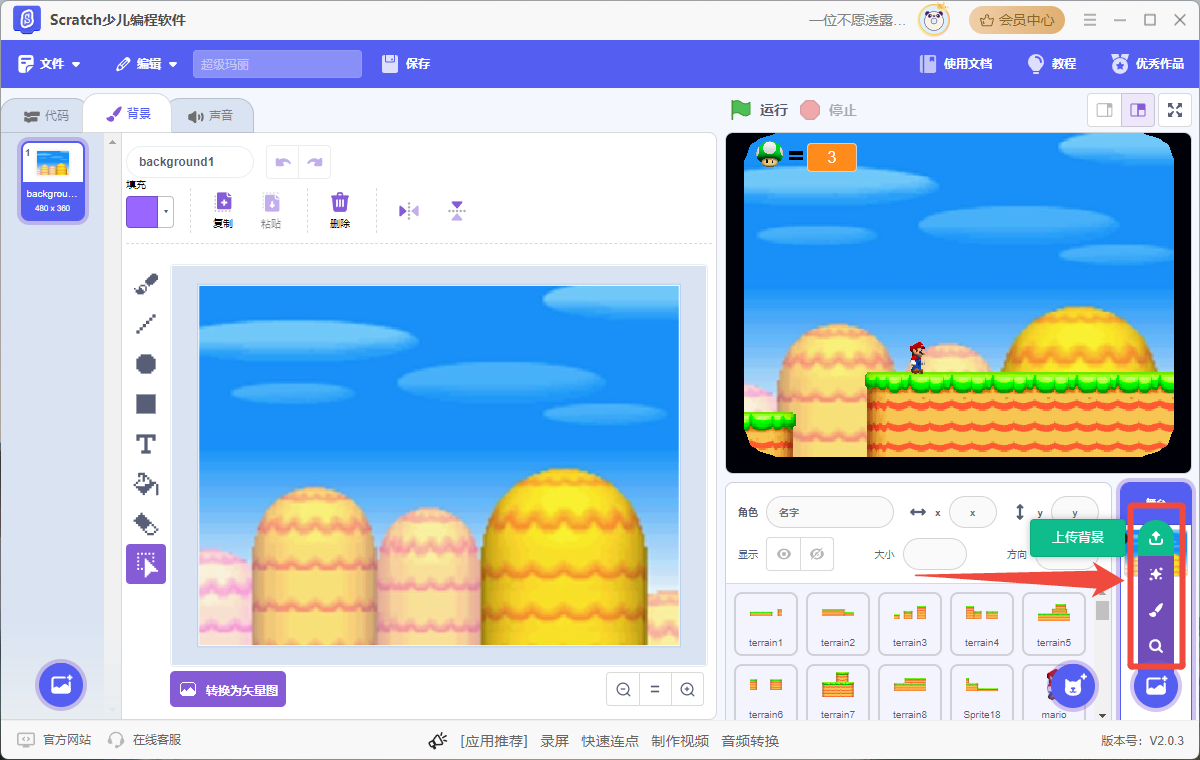Choose the surprise backdrop sparkle icon
Screen dimensions: 1200x760
click(1156, 574)
